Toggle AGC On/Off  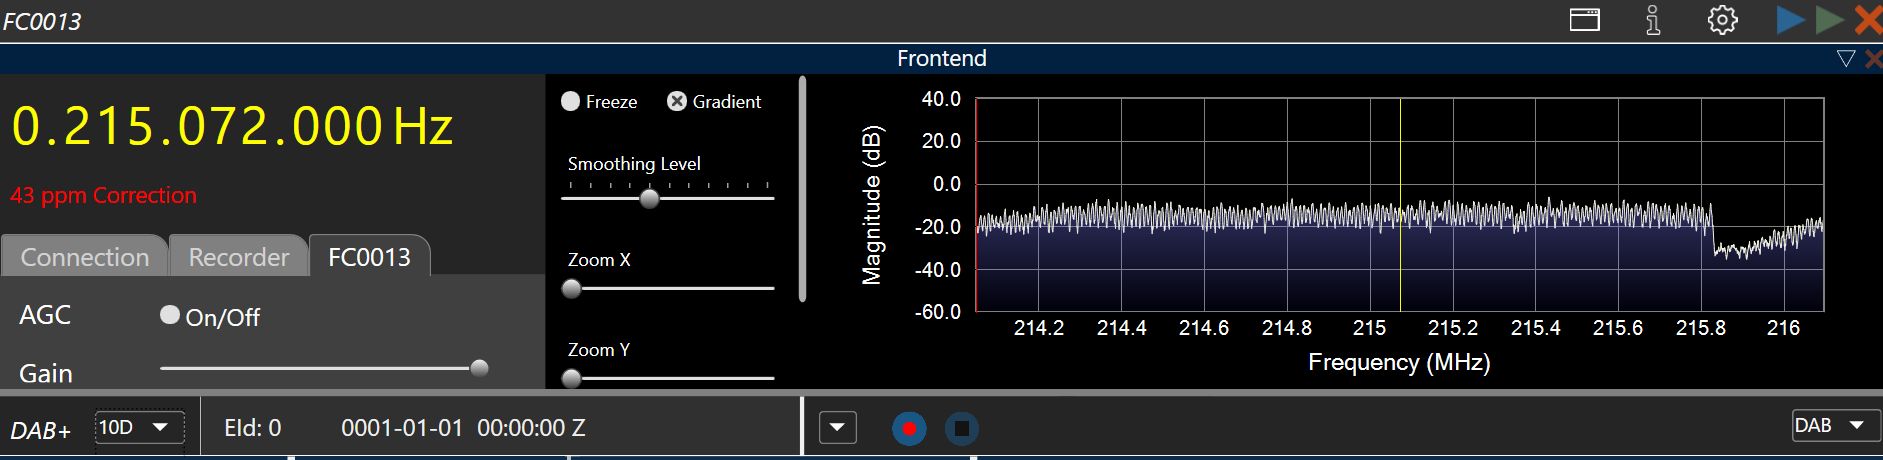point(170,315)
